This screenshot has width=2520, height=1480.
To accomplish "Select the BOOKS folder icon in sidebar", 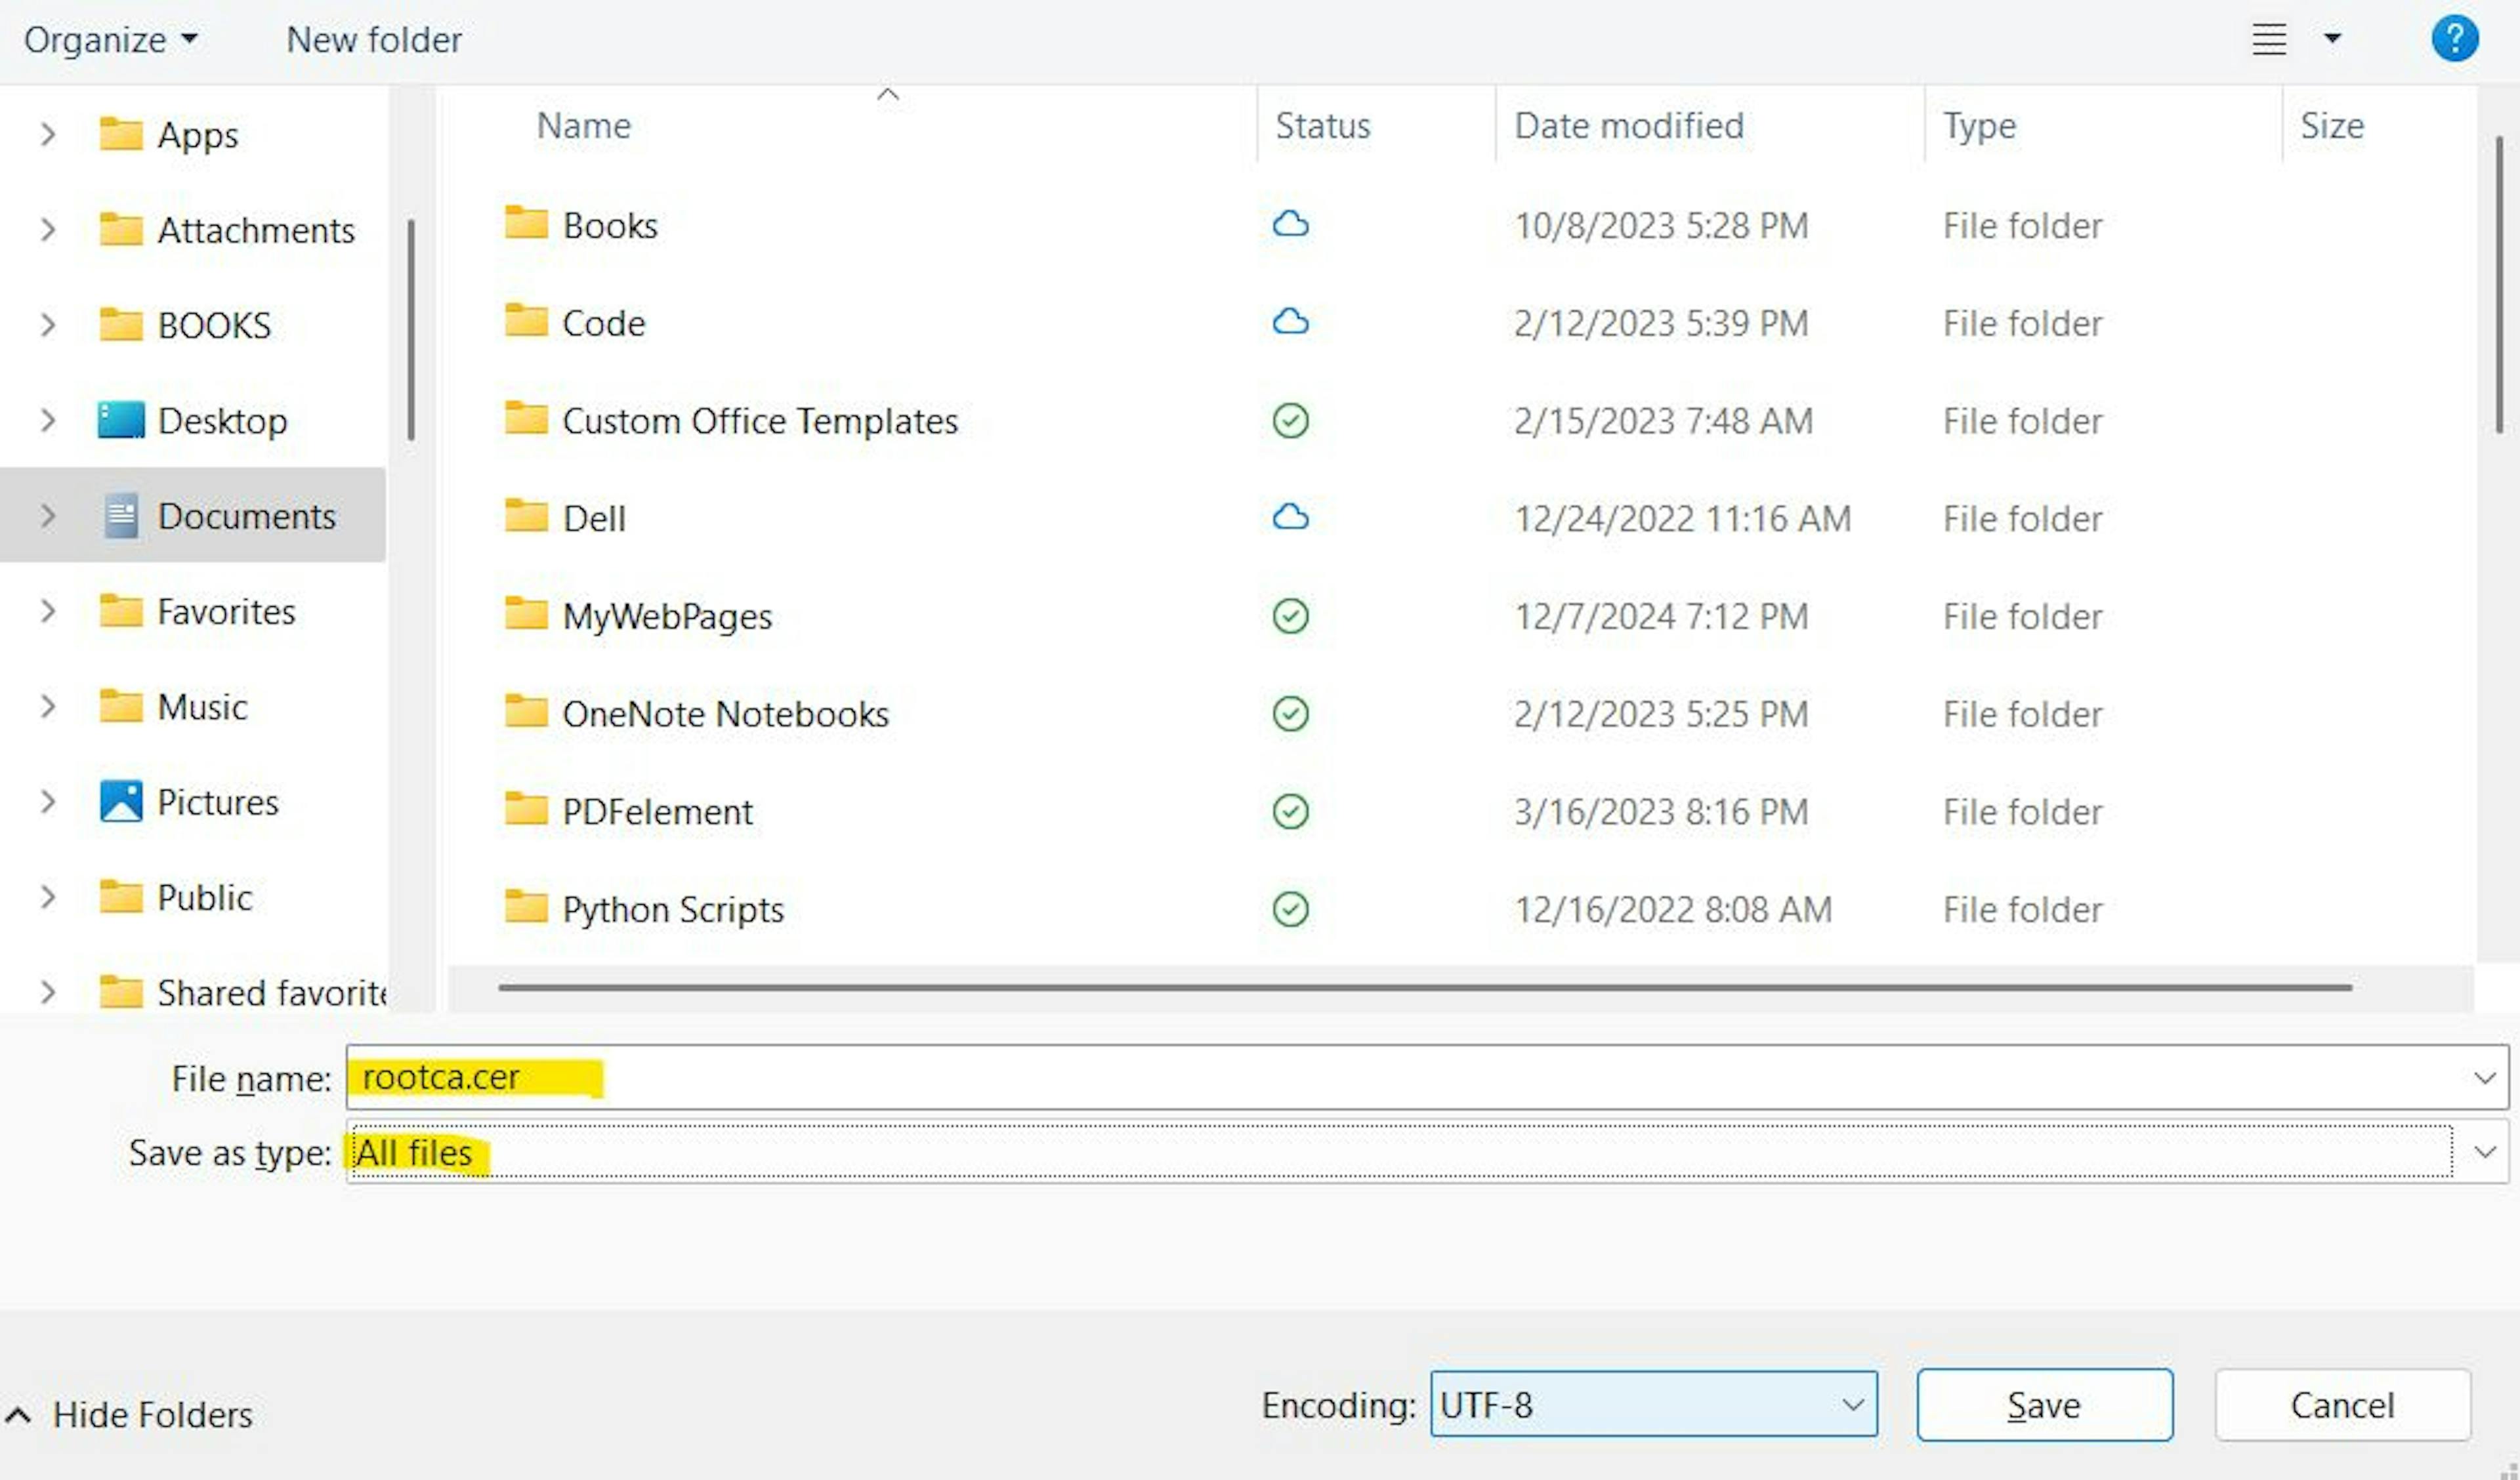I will tap(121, 325).
